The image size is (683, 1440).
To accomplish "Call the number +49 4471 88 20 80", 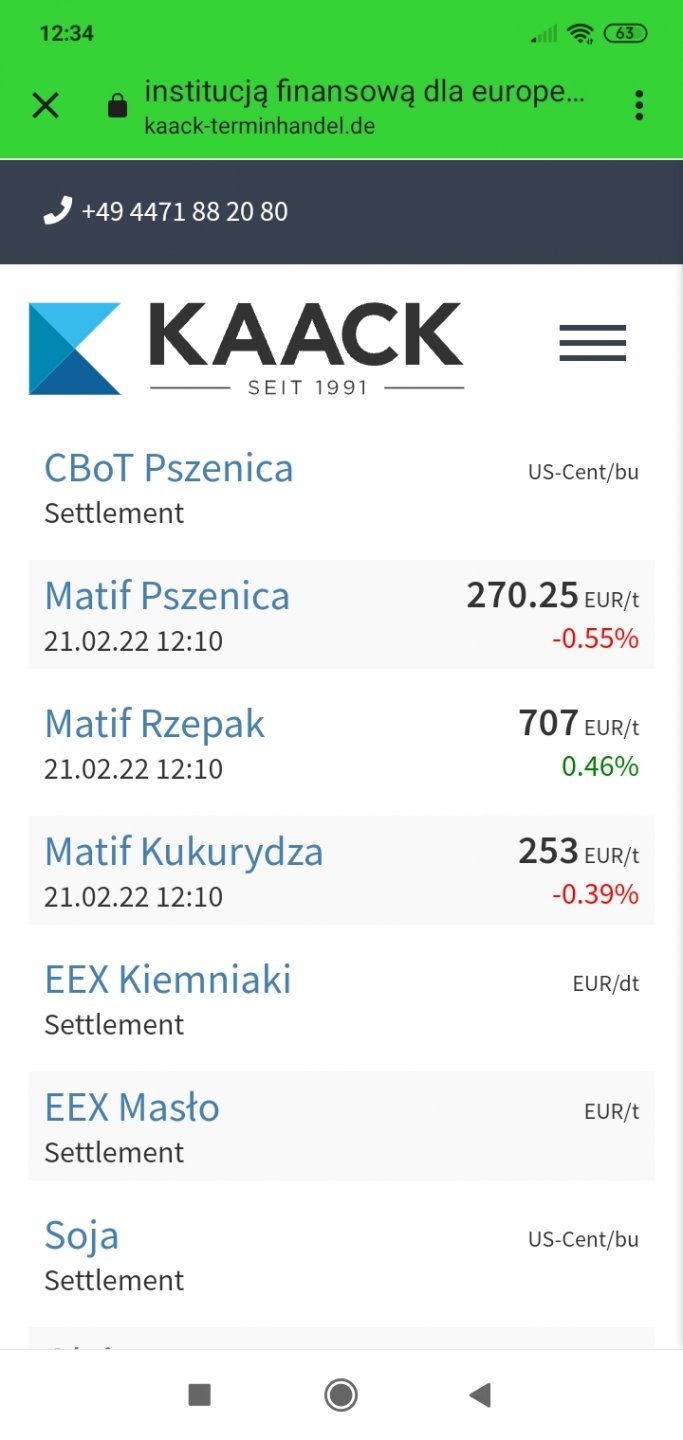I will (185, 212).
